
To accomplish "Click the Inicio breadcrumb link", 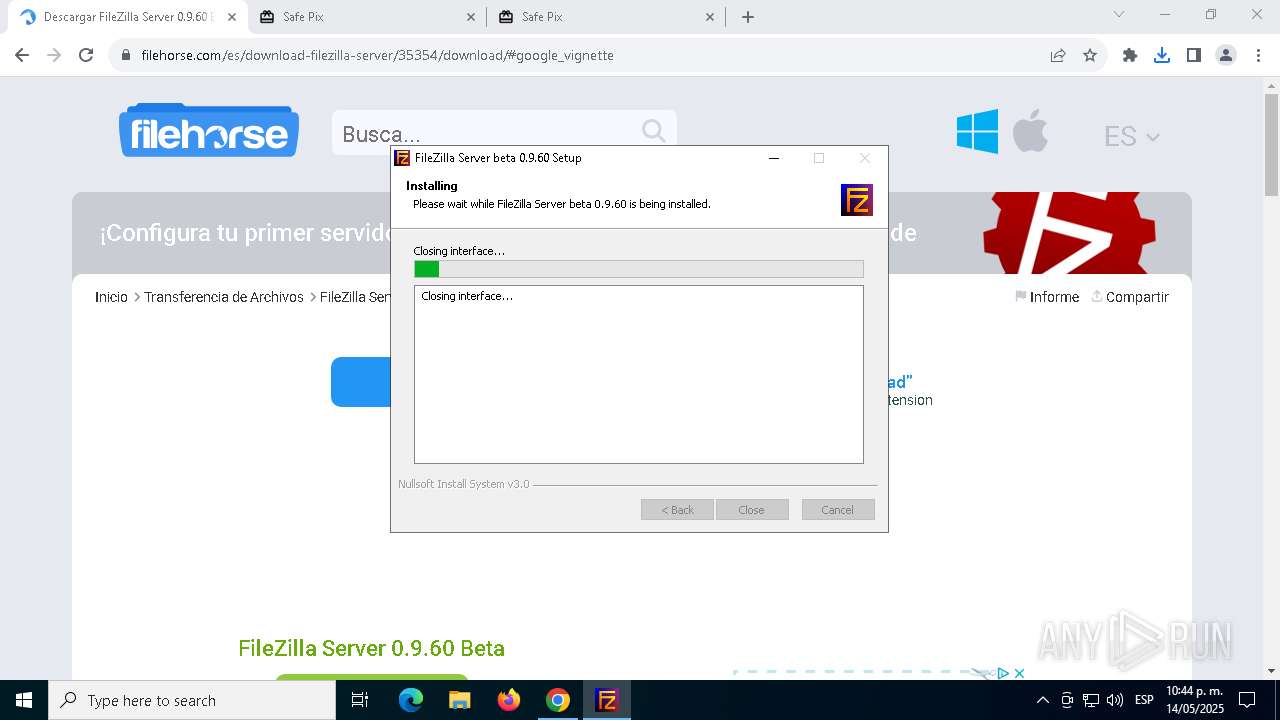I will 111,297.
